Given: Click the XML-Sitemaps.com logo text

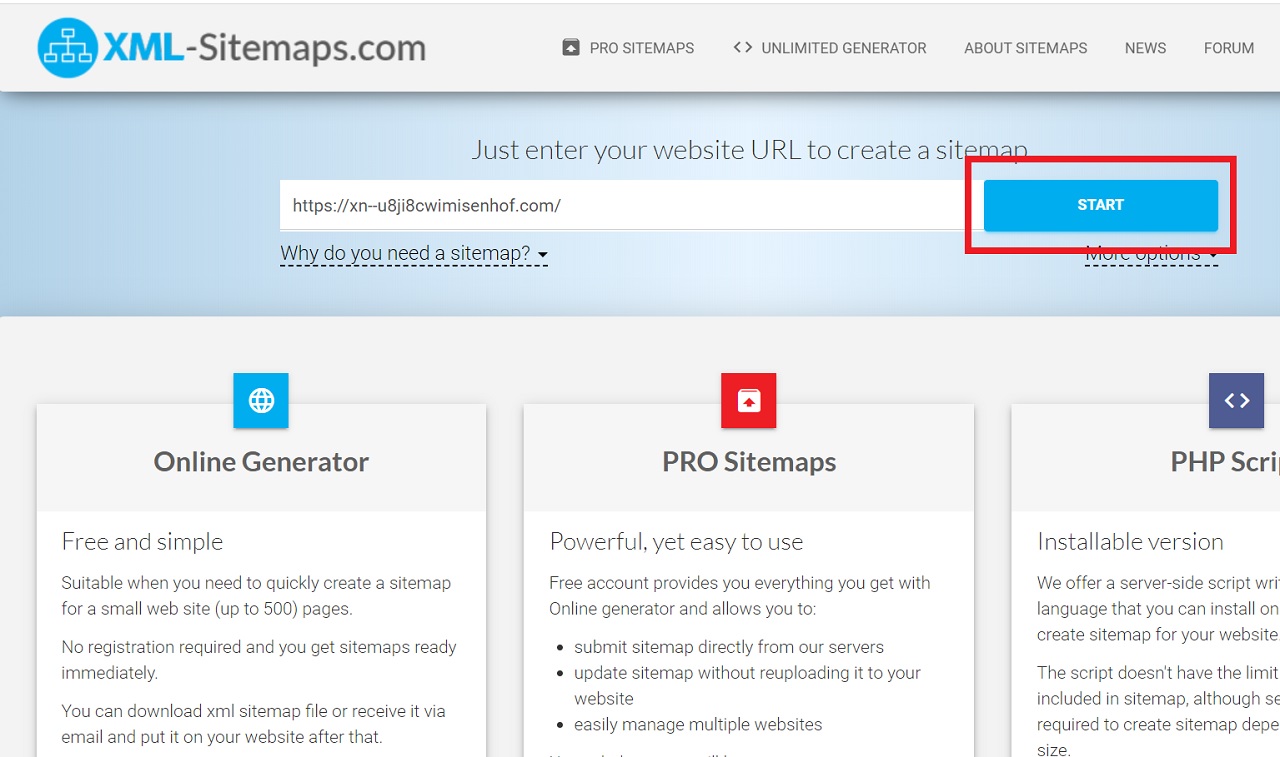Looking at the screenshot, I should (x=264, y=48).
